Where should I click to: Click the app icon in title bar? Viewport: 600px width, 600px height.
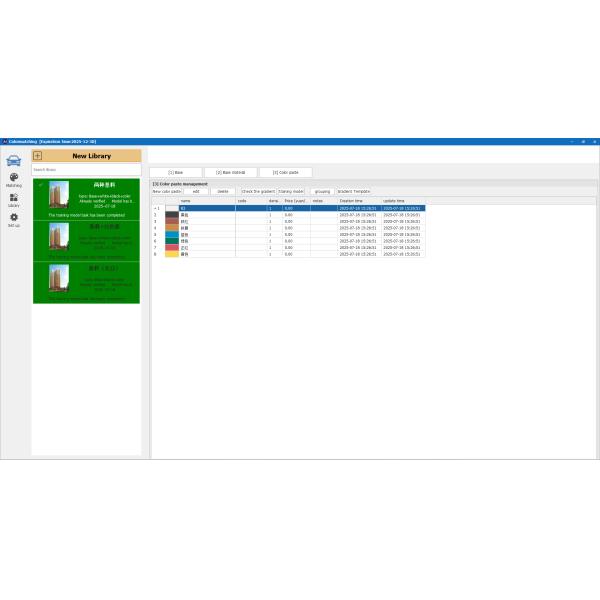click(4, 141)
